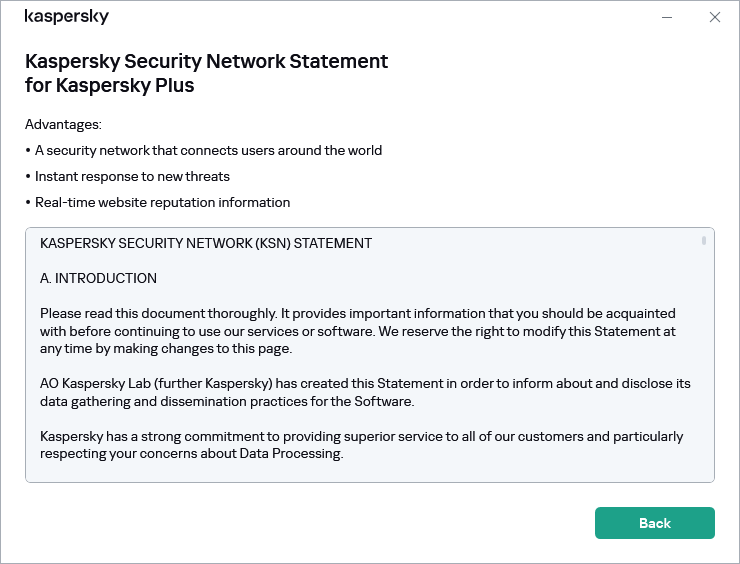Click the 'Advantages:' label
Screen dimensions: 740x564
[63, 125]
